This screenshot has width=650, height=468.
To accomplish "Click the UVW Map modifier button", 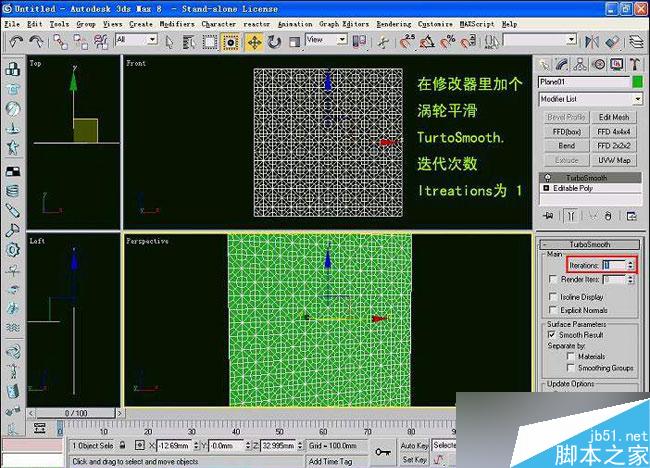I will click(x=614, y=160).
